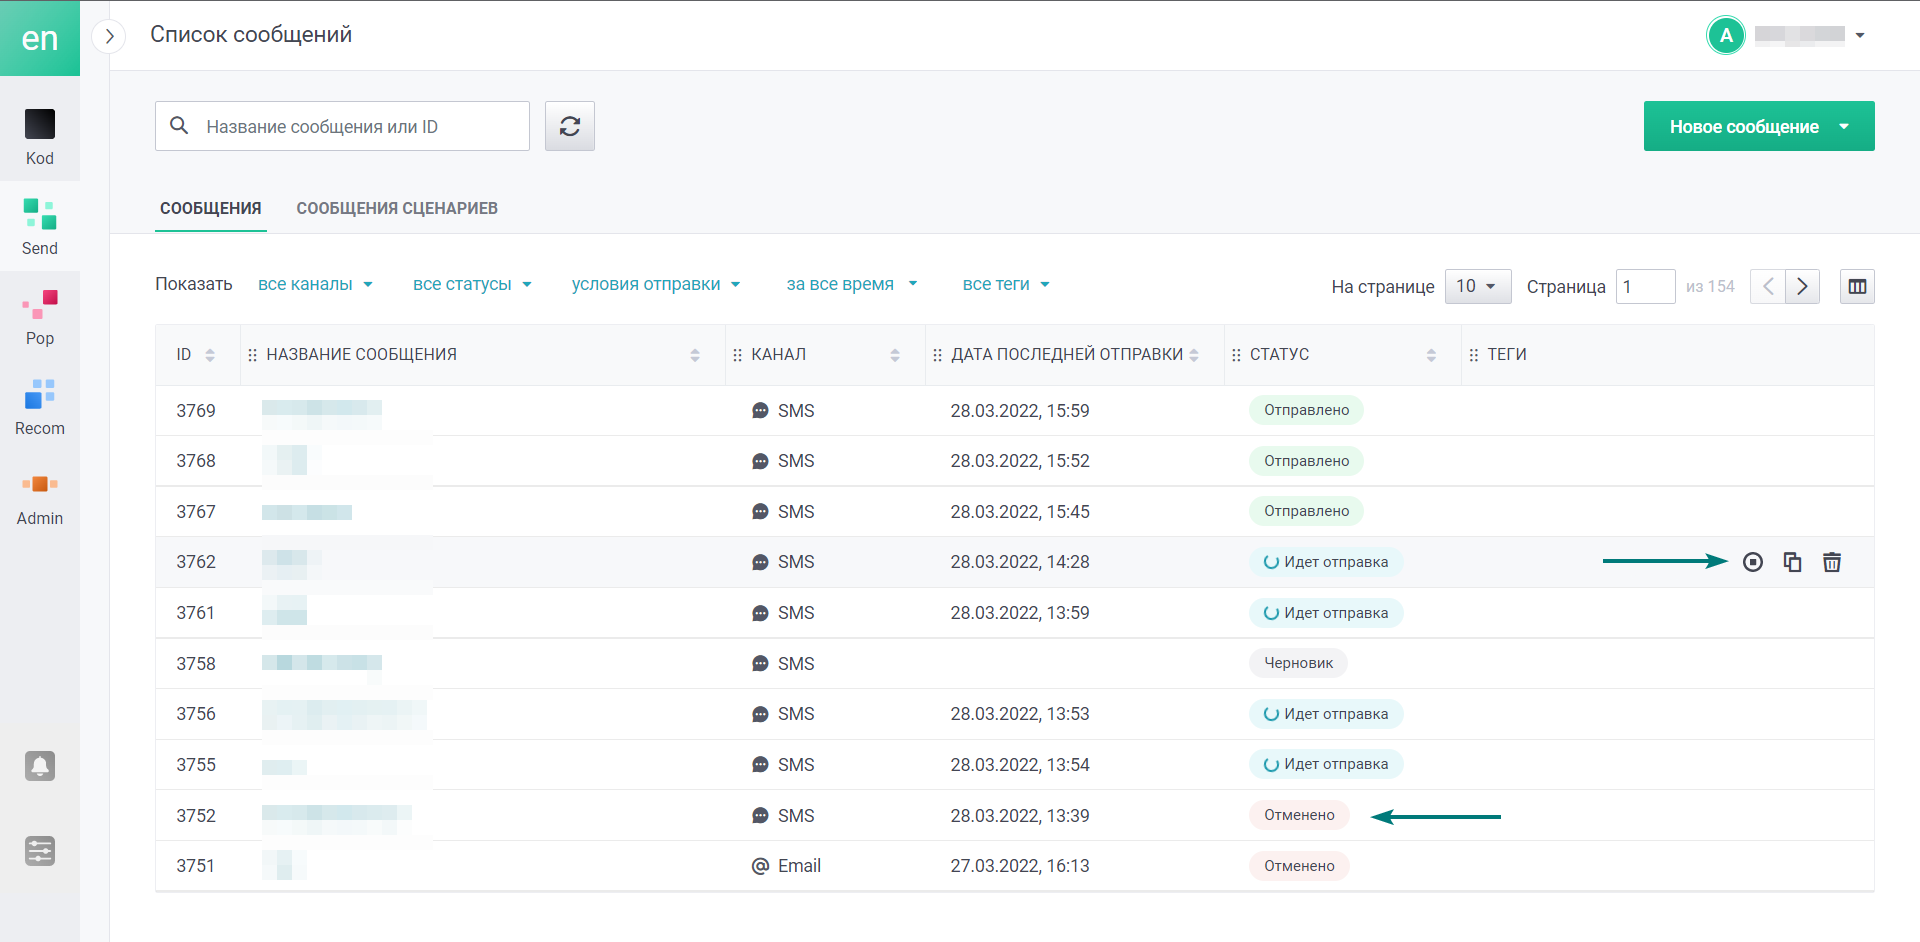Open the 'все статусы' filter

click(472, 284)
